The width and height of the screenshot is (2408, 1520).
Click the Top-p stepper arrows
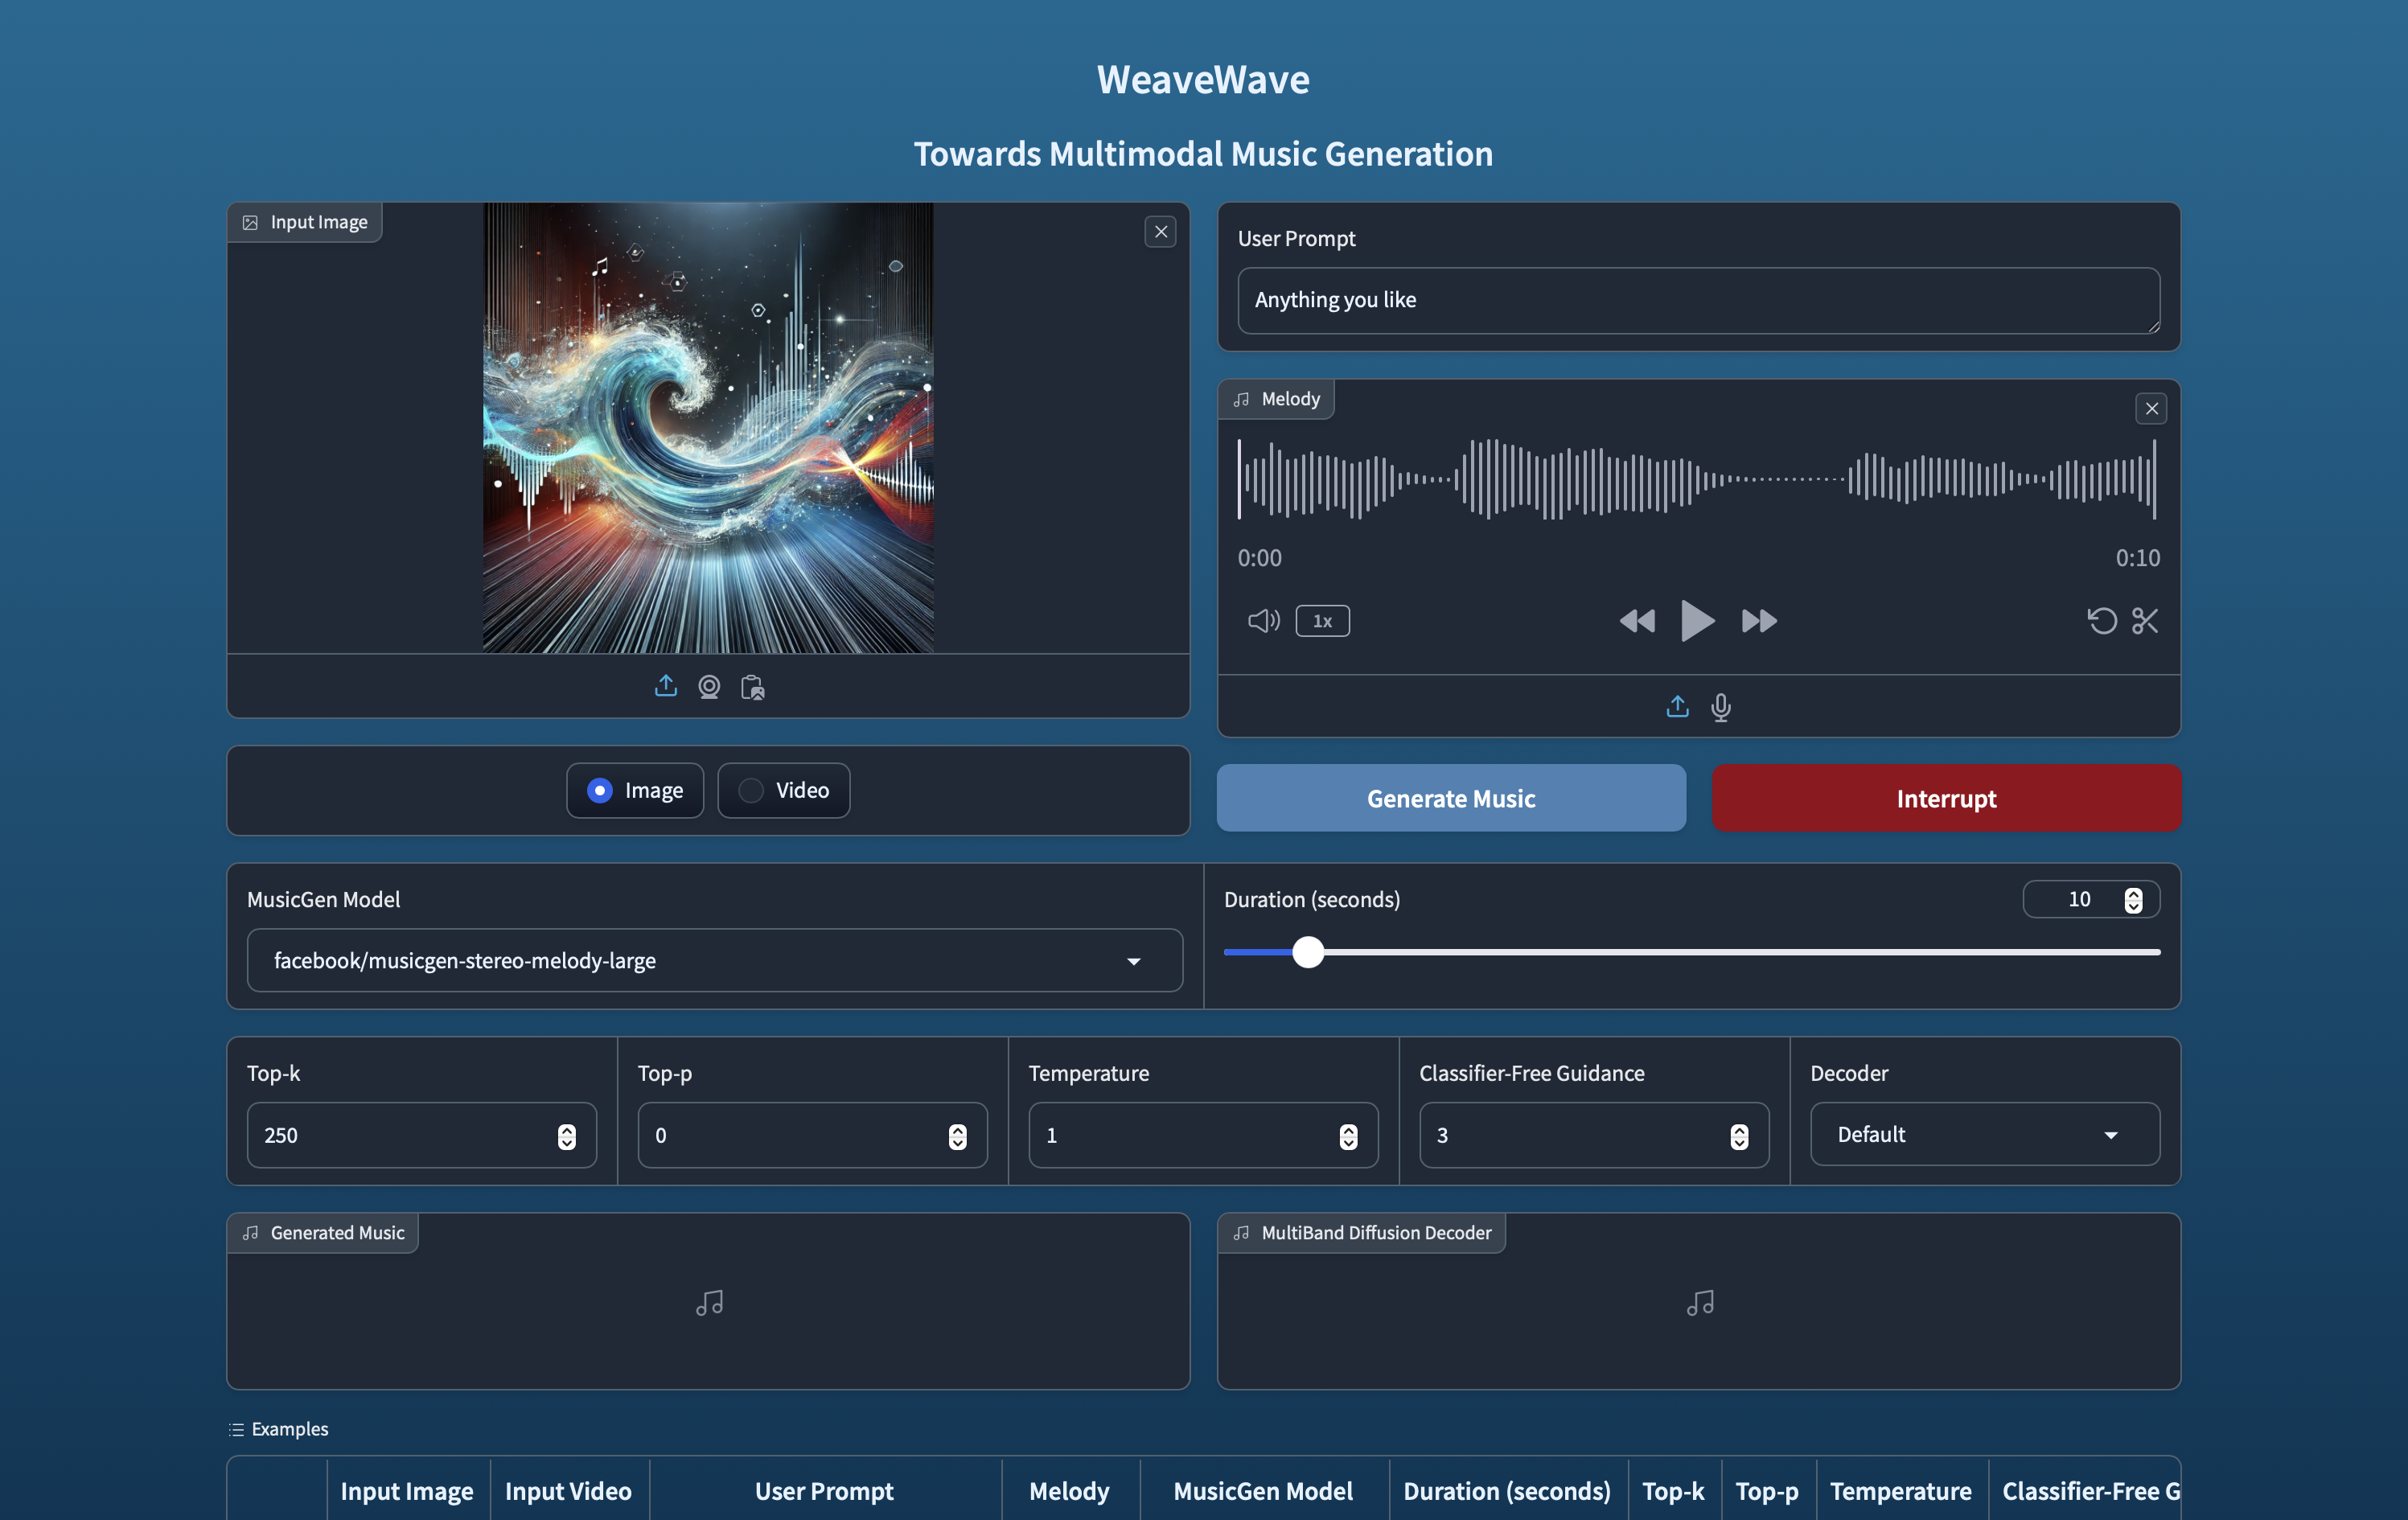[x=958, y=1136]
